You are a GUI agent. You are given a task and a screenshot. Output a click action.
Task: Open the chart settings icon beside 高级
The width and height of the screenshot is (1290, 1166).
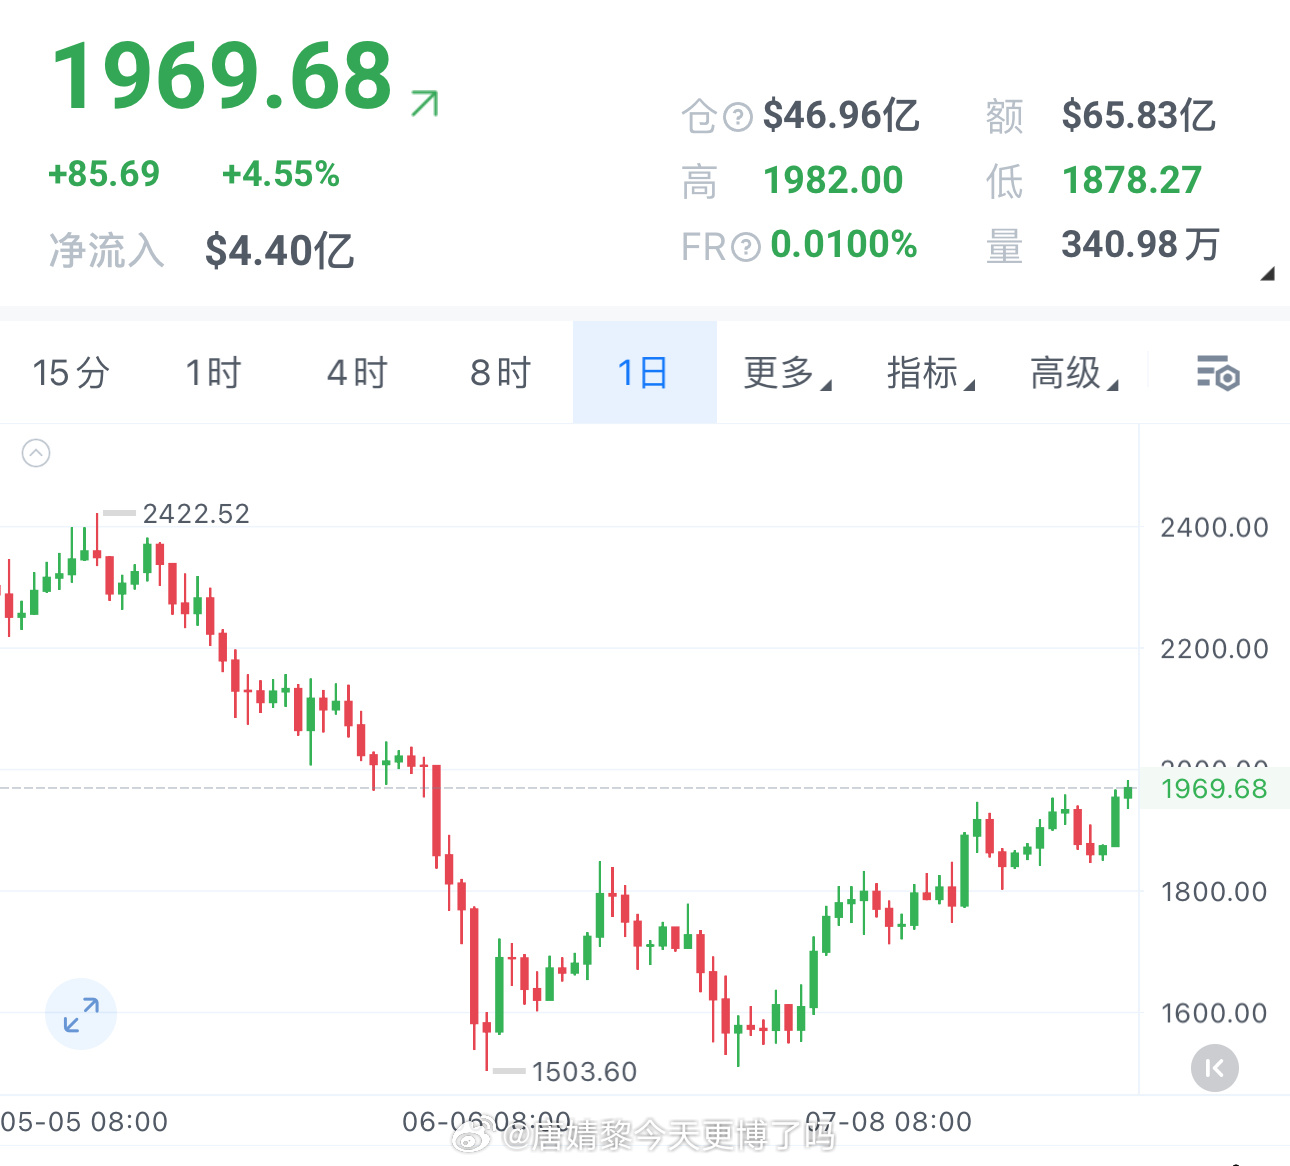click(1218, 373)
